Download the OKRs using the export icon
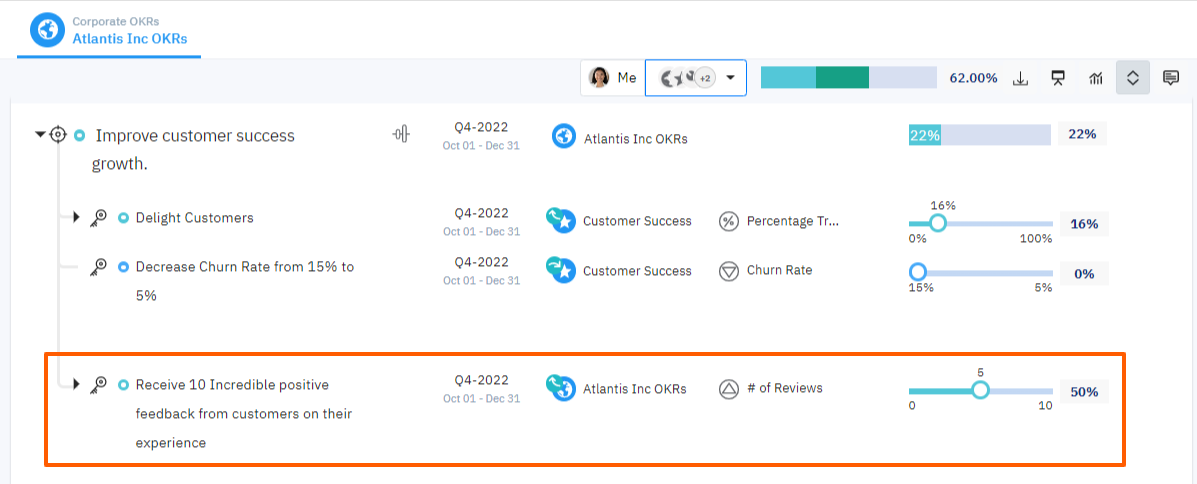The height and width of the screenshot is (484, 1197). (x=1021, y=78)
